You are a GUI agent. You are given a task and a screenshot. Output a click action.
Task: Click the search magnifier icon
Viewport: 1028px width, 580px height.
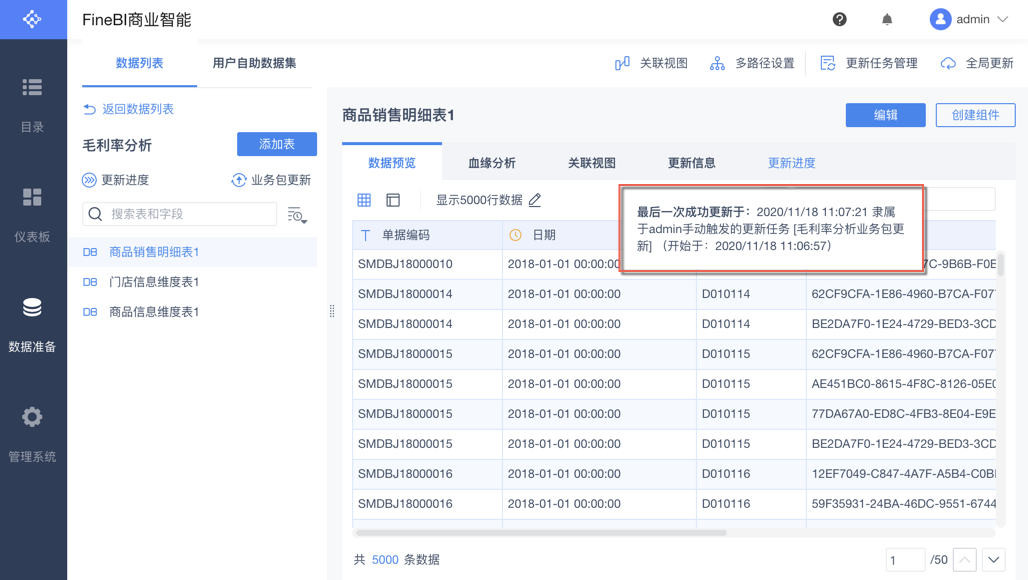pyautogui.click(x=95, y=214)
